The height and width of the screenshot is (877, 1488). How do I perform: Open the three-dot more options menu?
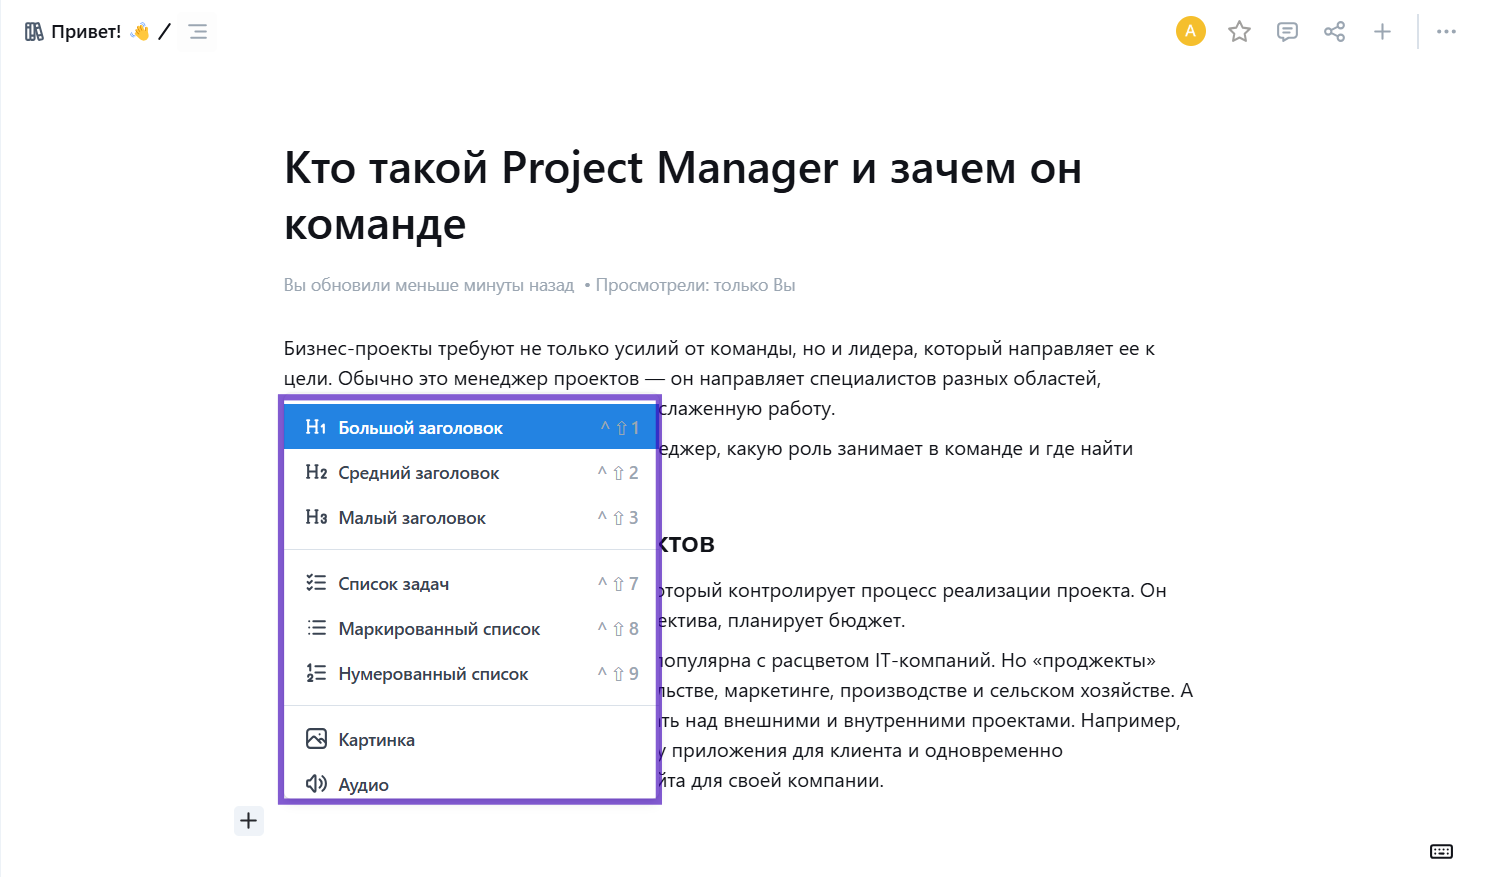[1446, 32]
